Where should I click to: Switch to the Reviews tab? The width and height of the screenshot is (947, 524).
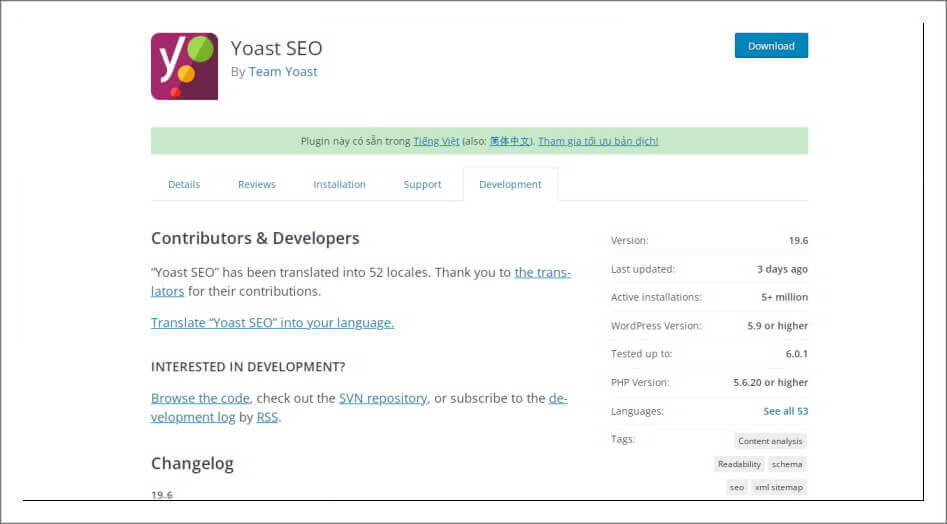[x=257, y=185]
